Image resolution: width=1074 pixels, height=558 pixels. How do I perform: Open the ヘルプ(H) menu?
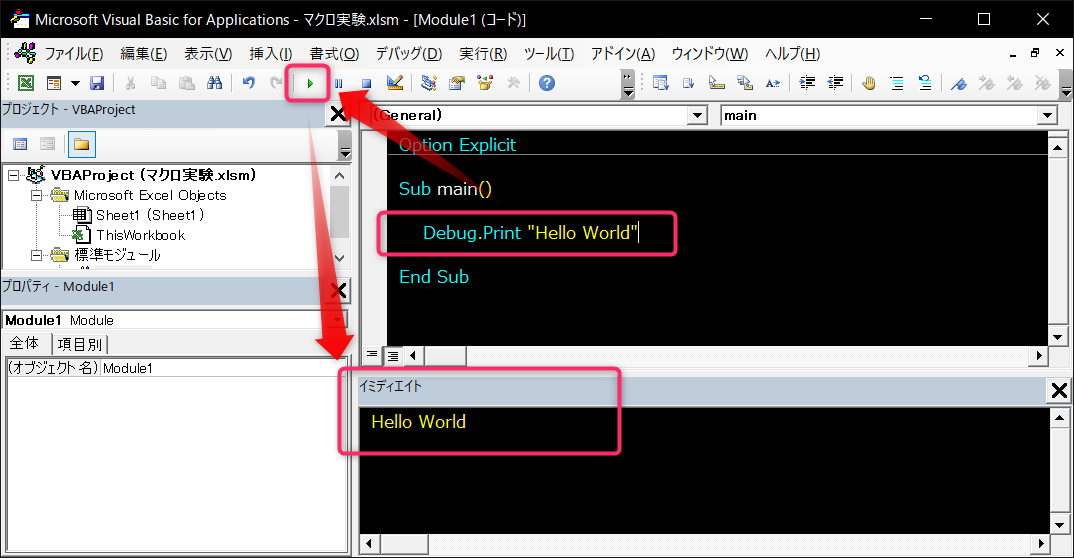pyautogui.click(x=792, y=53)
